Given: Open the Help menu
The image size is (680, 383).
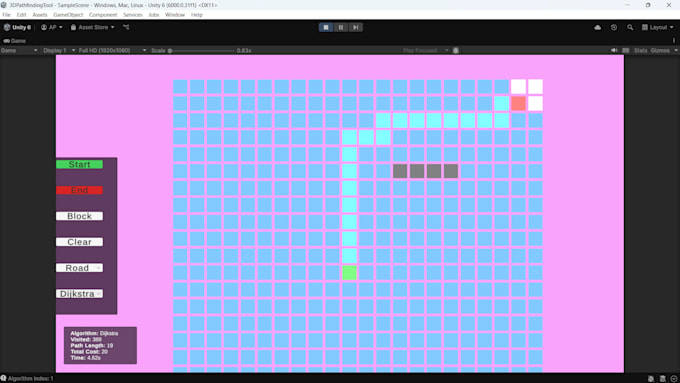Looking at the screenshot, I should [x=196, y=15].
